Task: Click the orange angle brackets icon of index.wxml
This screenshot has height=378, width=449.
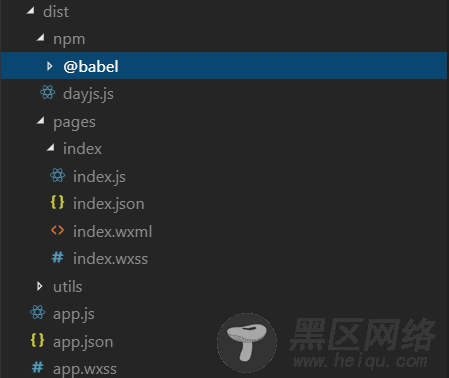Action: (x=57, y=230)
